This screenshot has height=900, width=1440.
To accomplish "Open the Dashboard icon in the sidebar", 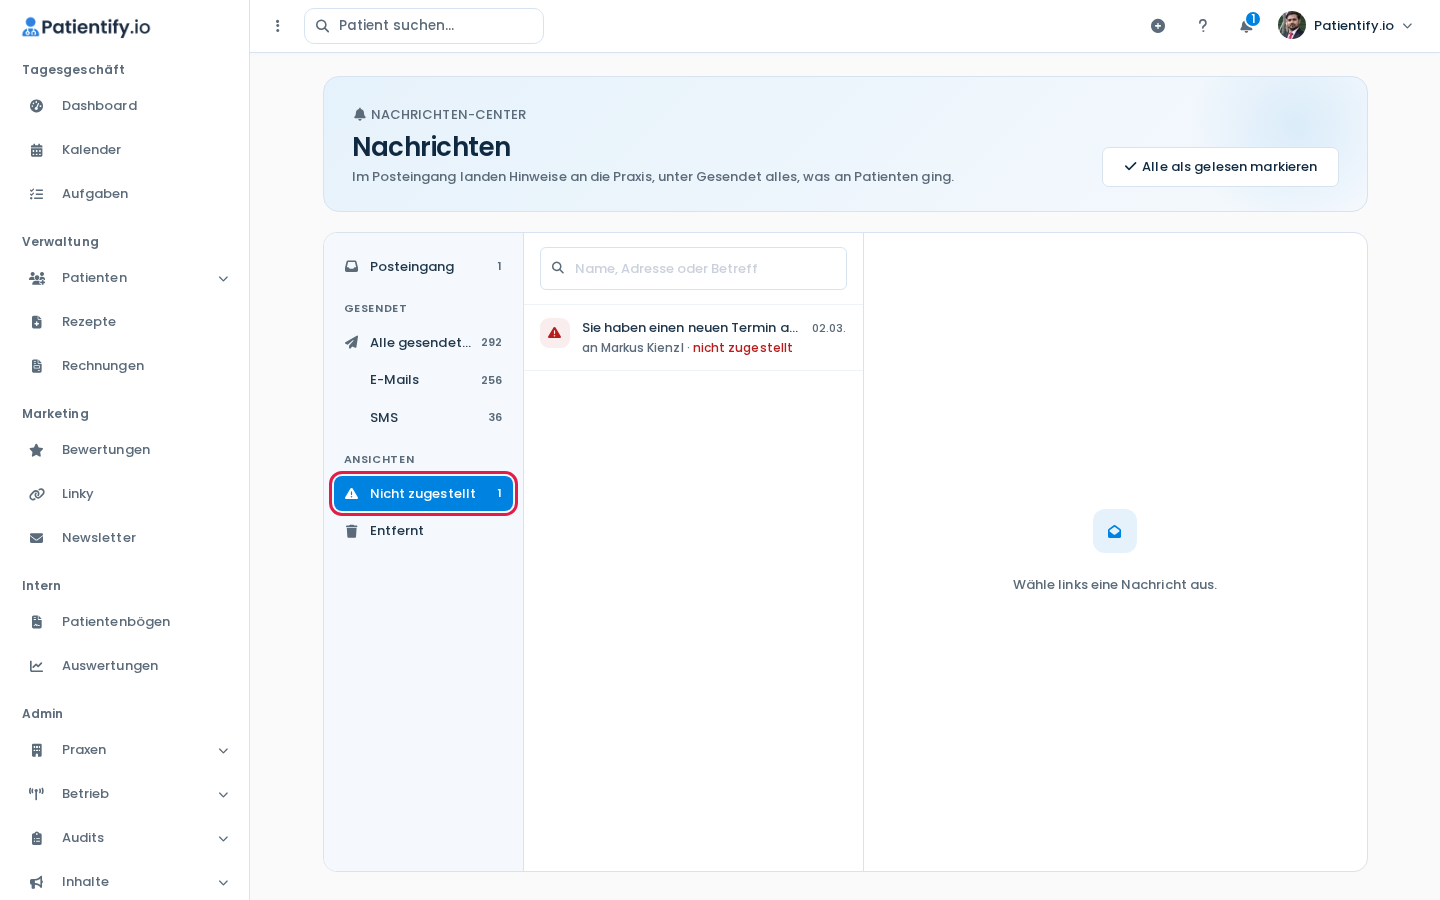I will (37, 106).
